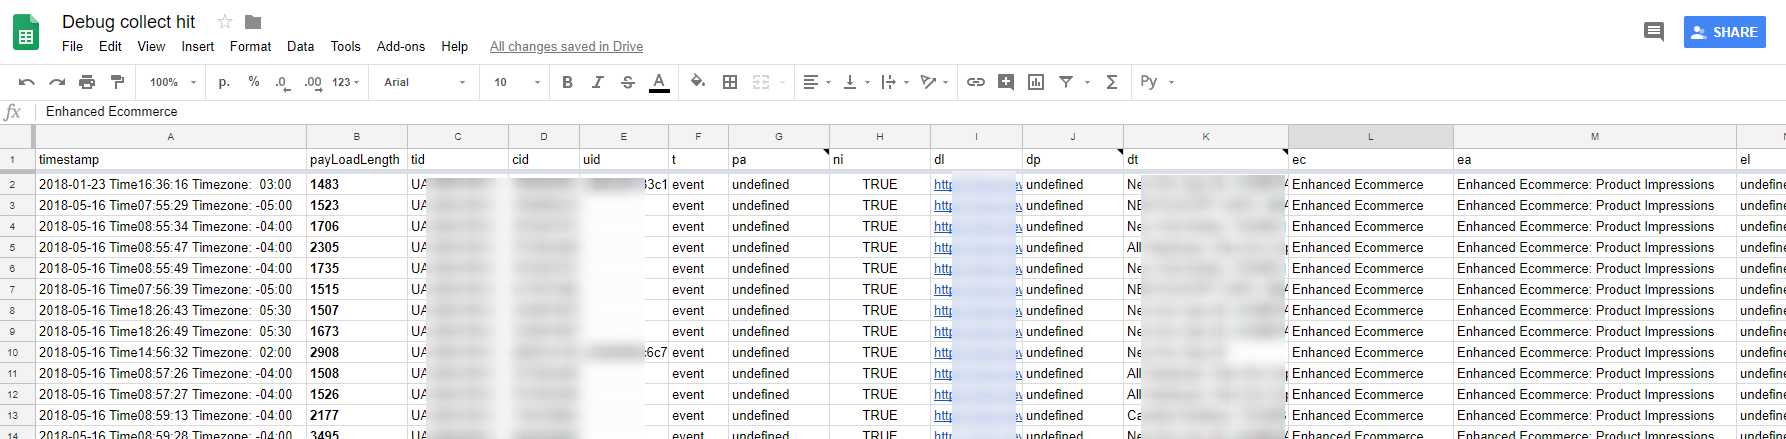This screenshot has height=439, width=1786.
Task: Open vertical align options
Action: (855, 82)
